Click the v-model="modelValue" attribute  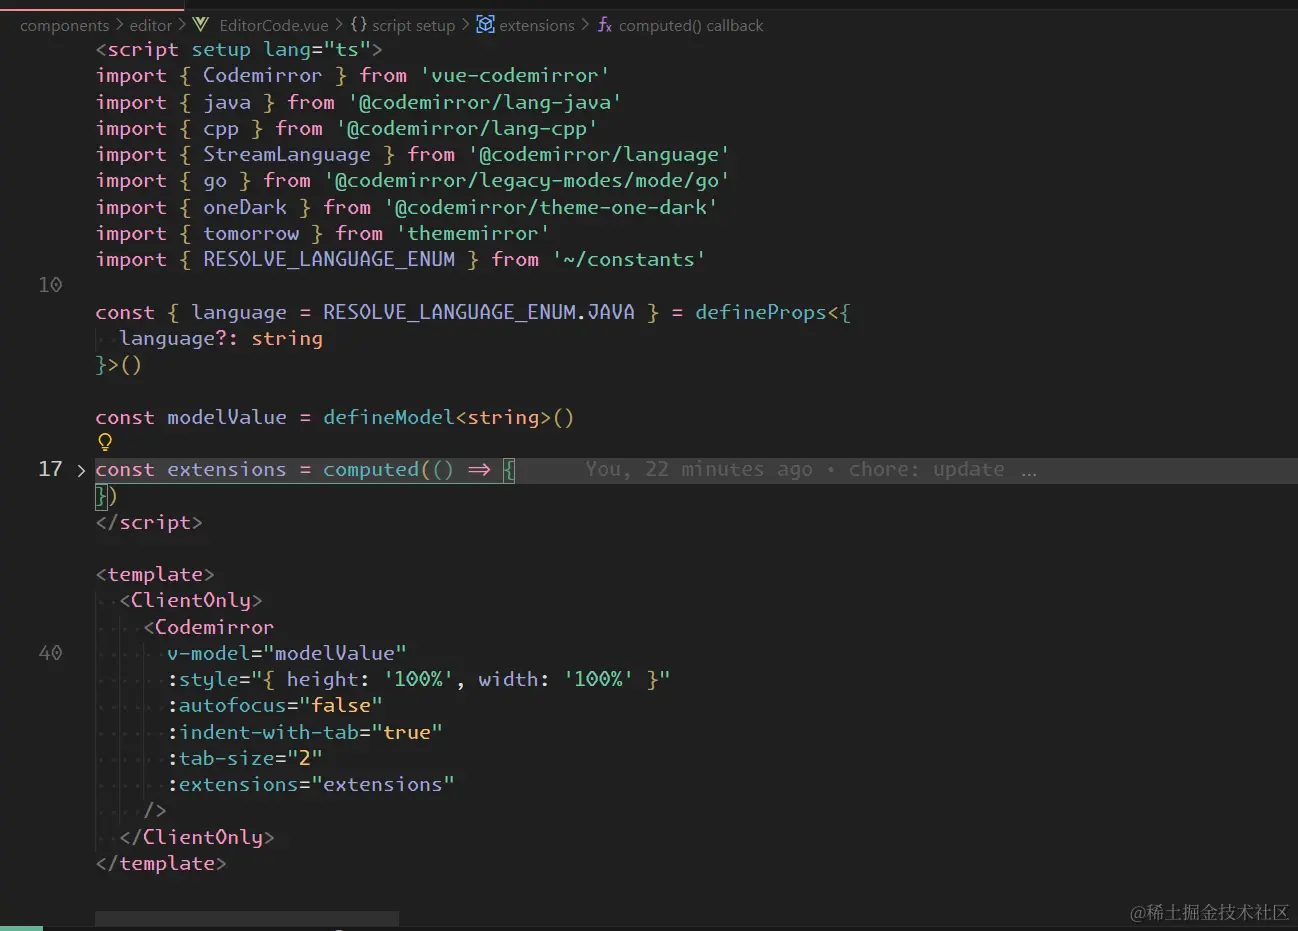pos(287,653)
